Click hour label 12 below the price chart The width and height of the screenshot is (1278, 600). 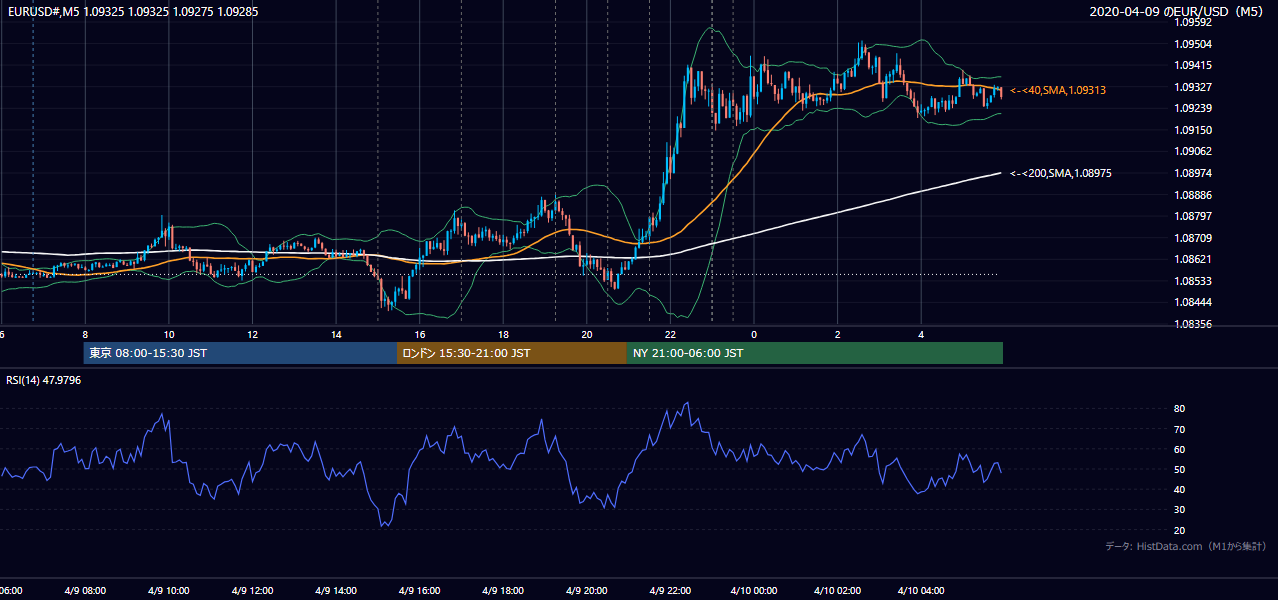[252, 334]
